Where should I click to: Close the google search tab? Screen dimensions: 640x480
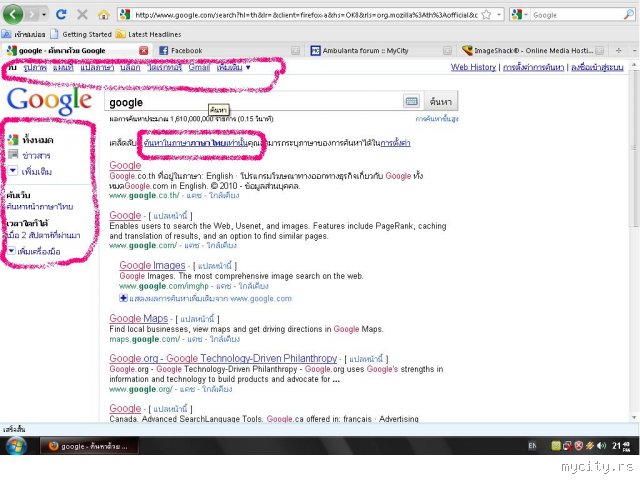[x=143, y=51]
